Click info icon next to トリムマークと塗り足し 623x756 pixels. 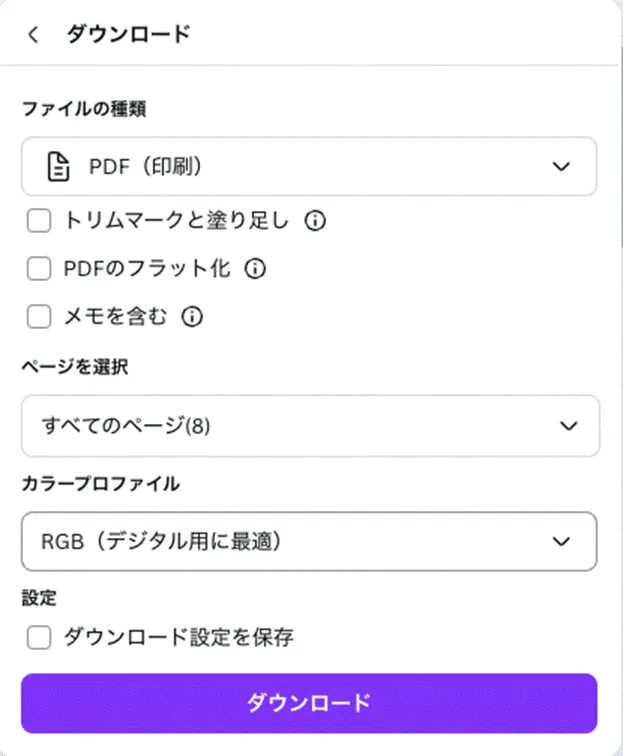(x=315, y=221)
